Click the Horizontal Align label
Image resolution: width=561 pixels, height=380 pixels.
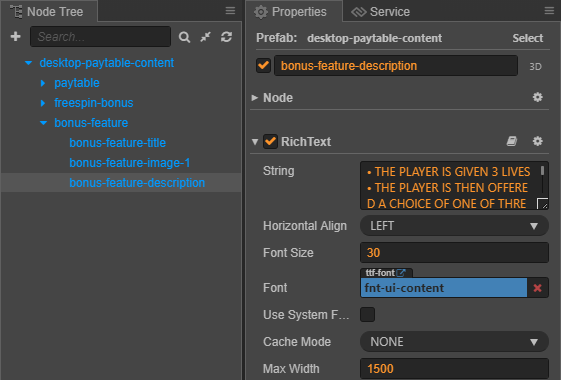coord(305,226)
